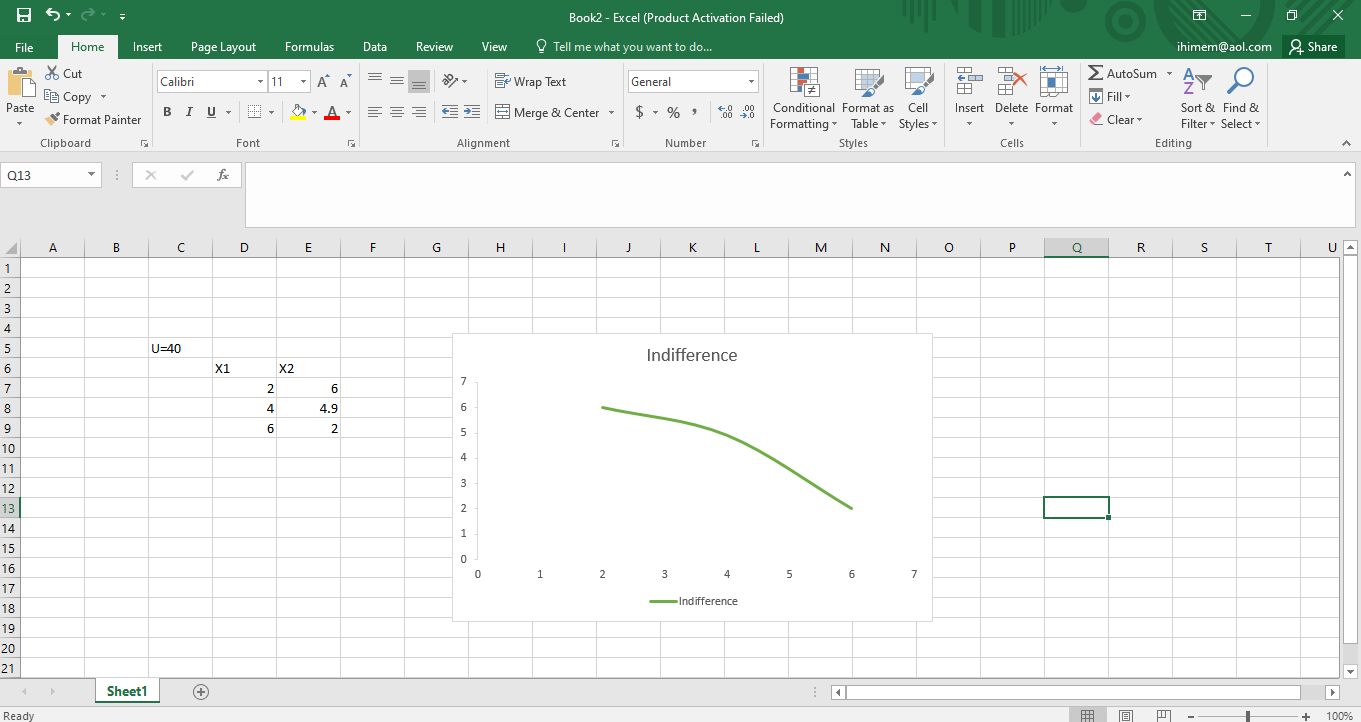Toggle Bold formatting
This screenshot has width=1361, height=722.
point(167,112)
